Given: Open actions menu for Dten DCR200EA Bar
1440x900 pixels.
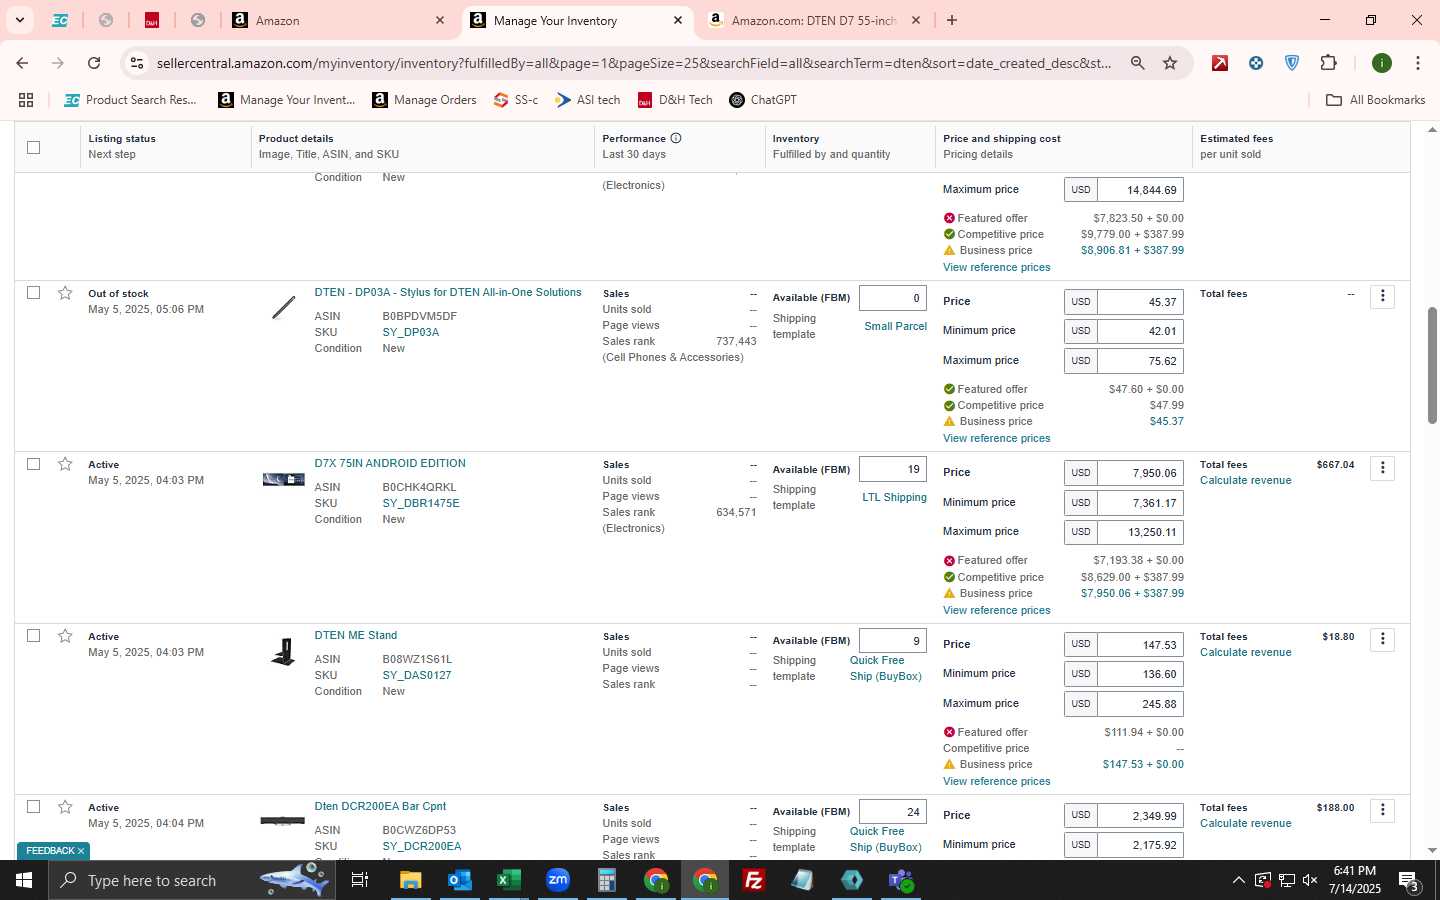Looking at the screenshot, I should [1382, 810].
